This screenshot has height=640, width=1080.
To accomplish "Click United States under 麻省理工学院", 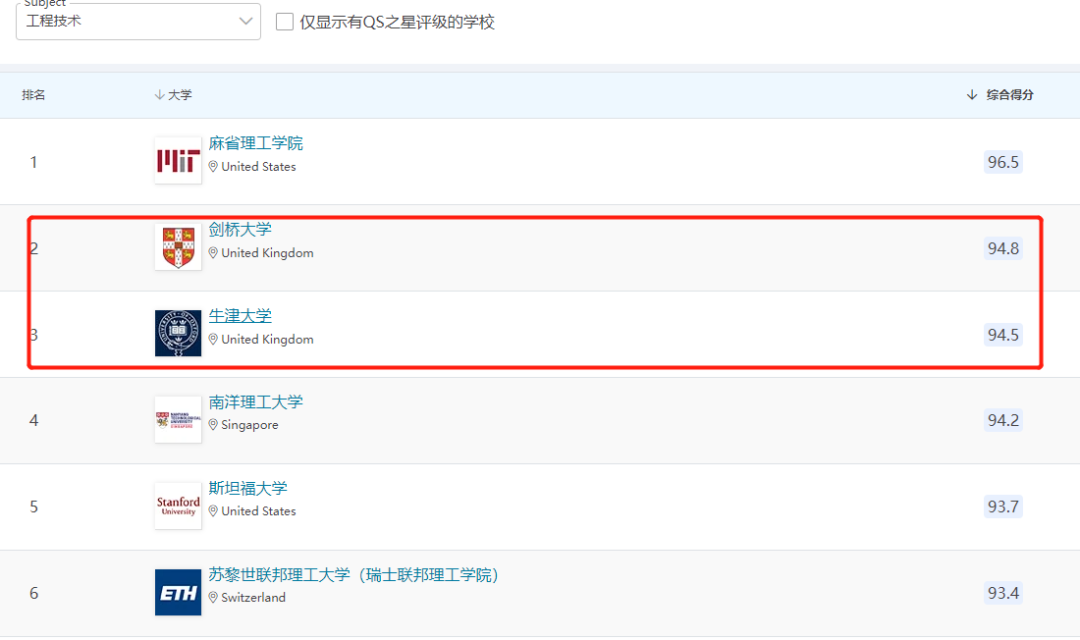I will pyautogui.click(x=258, y=167).
